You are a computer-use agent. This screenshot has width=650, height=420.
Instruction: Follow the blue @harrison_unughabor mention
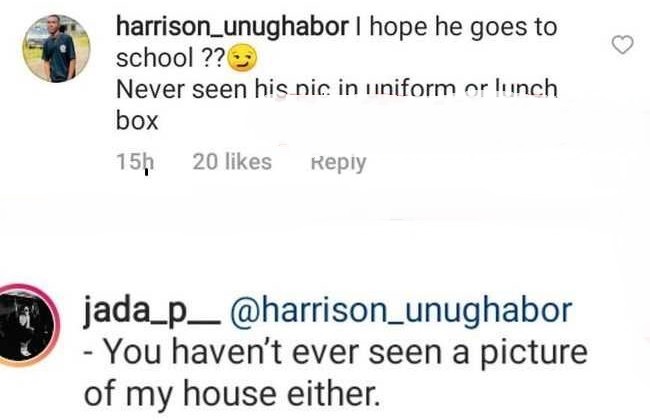(x=401, y=311)
